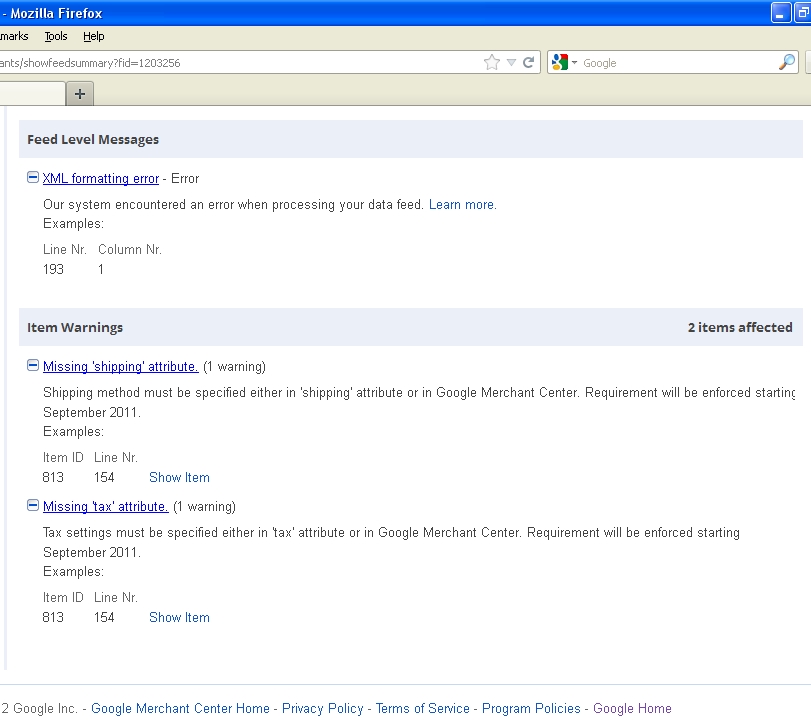
Task: Select the line number value 193
Action: (x=53, y=269)
